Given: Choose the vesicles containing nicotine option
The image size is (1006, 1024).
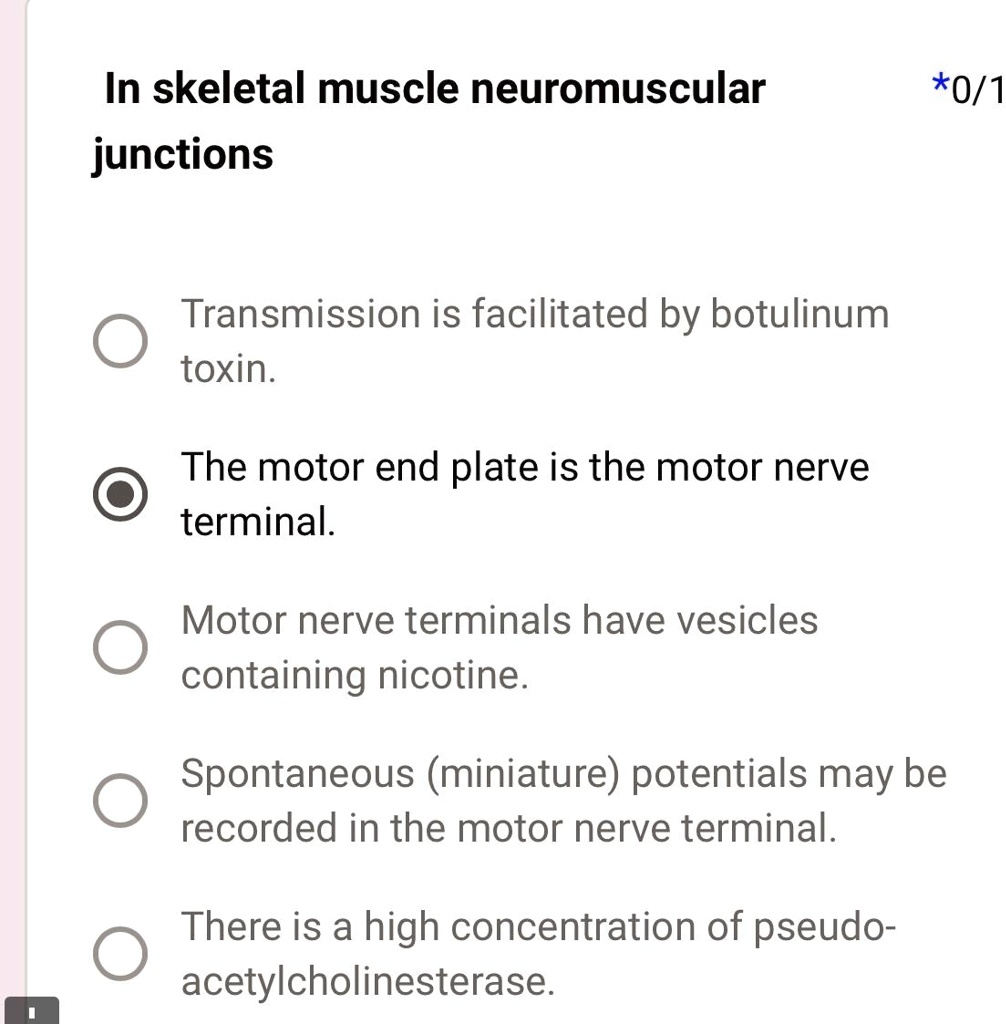Looking at the screenshot, I should 120,647.
